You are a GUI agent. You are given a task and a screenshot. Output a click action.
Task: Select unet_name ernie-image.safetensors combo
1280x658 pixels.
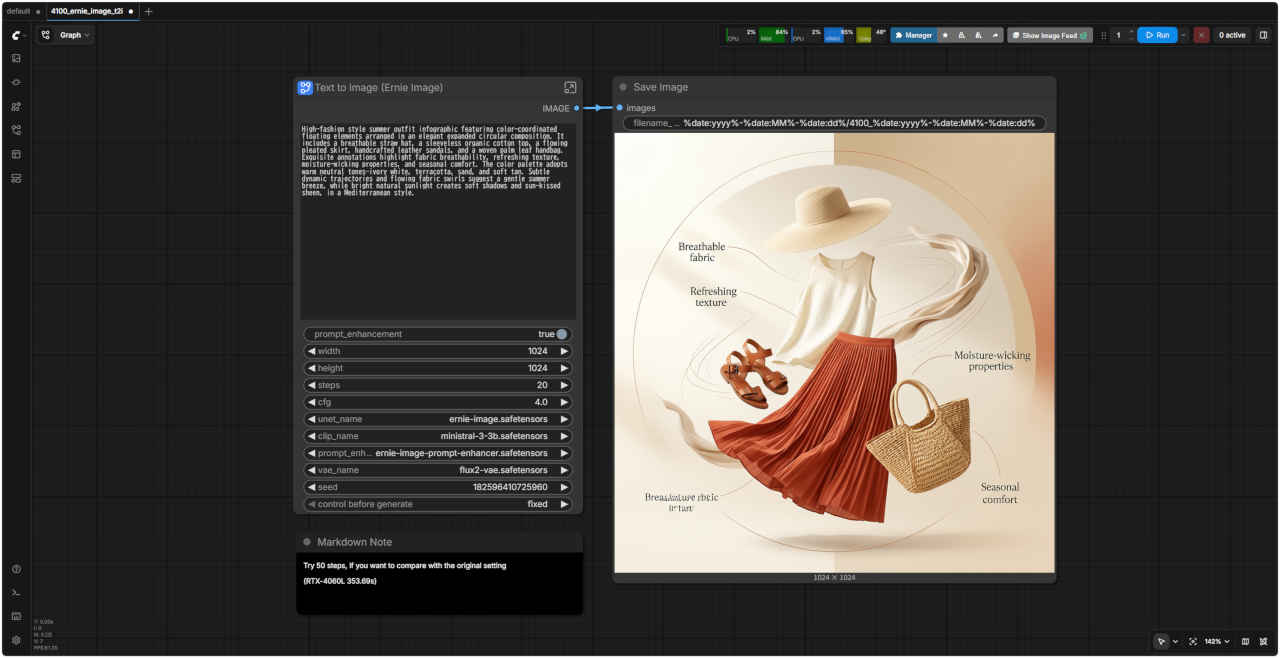click(438, 419)
